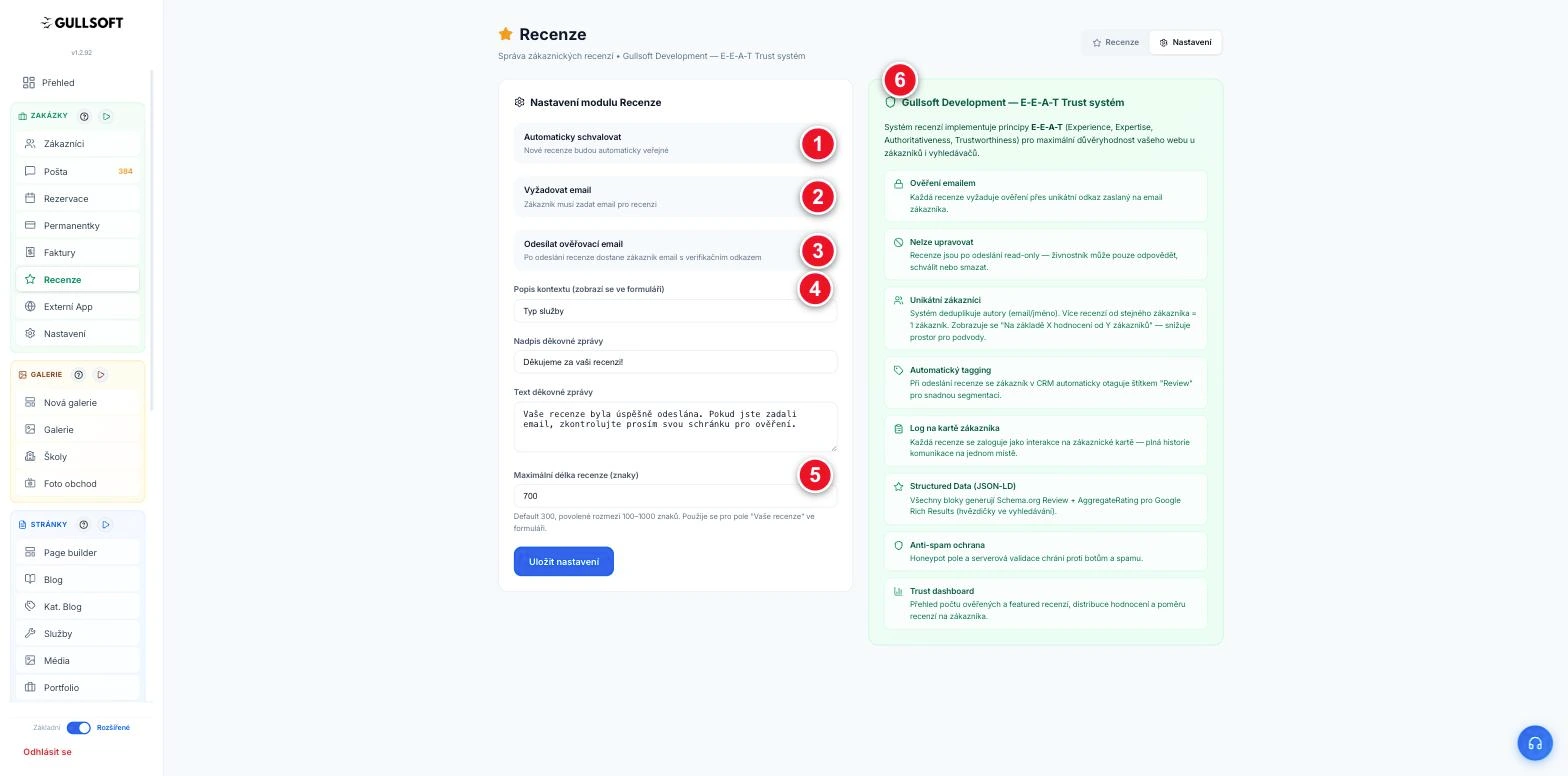The width and height of the screenshot is (1568, 776).
Task: Open Pošta with 384 unread badge
Action: tap(78, 171)
